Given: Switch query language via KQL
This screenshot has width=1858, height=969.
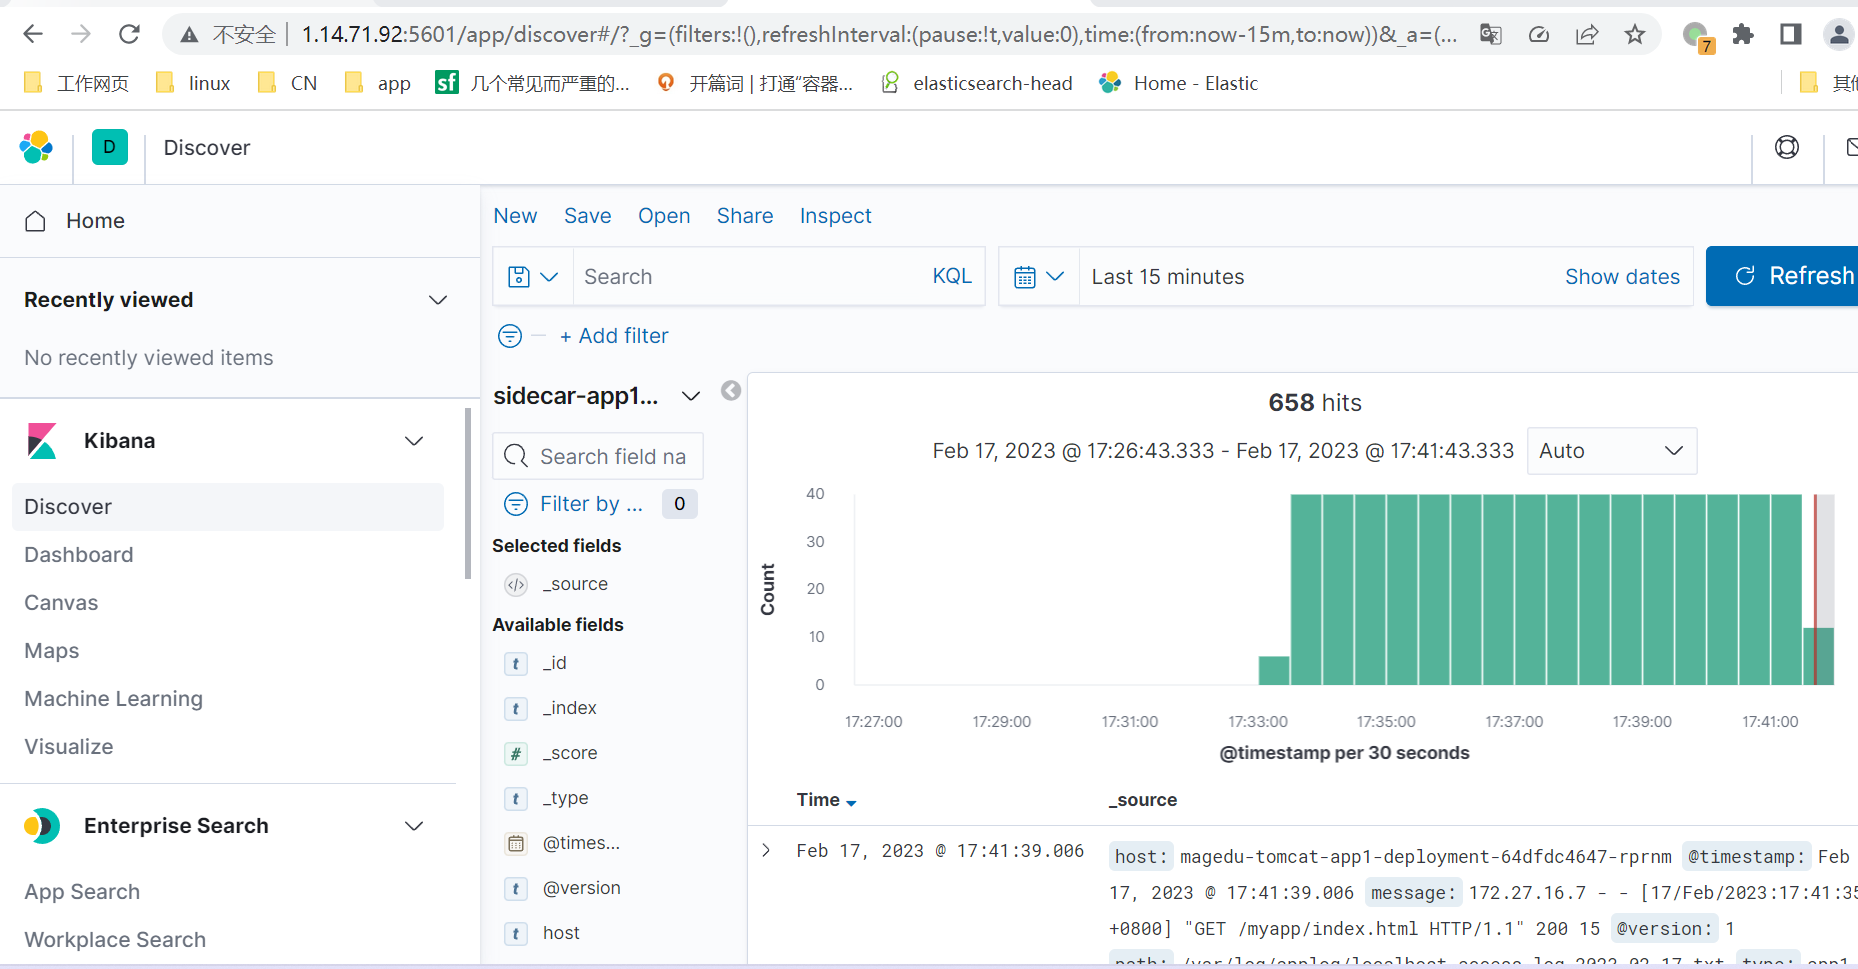Looking at the screenshot, I should coord(952,277).
